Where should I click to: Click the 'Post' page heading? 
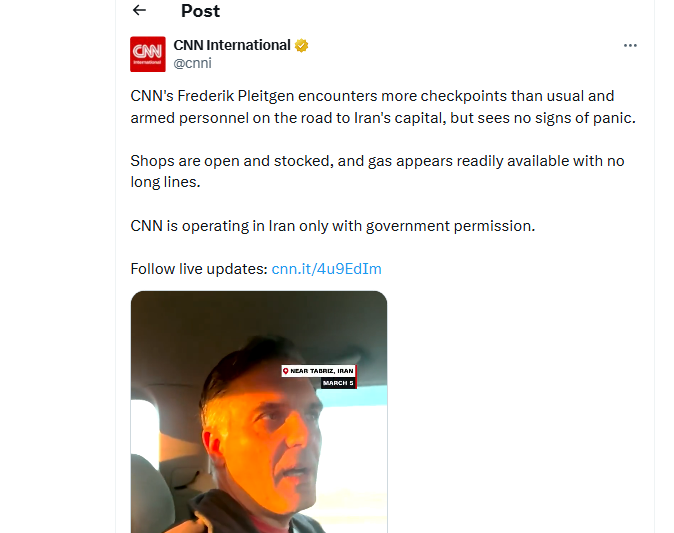(200, 11)
